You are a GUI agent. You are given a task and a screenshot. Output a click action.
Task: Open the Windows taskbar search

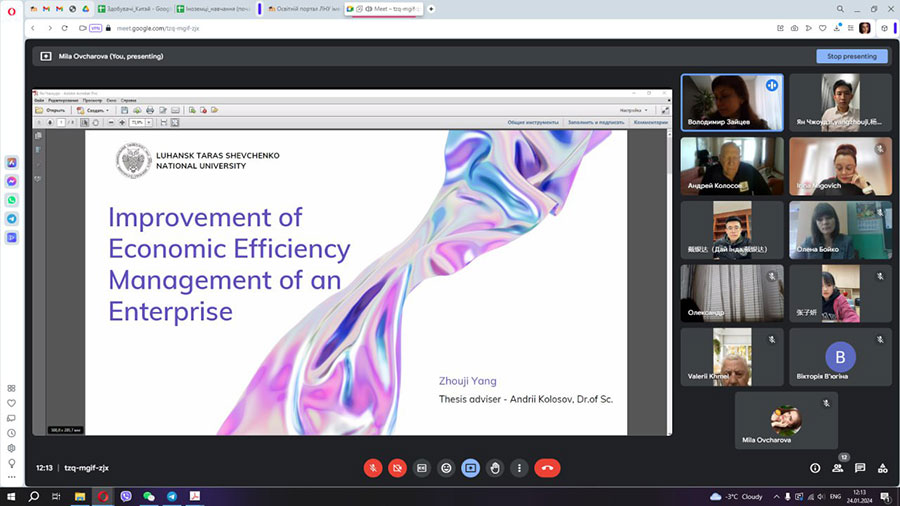tap(34, 496)
